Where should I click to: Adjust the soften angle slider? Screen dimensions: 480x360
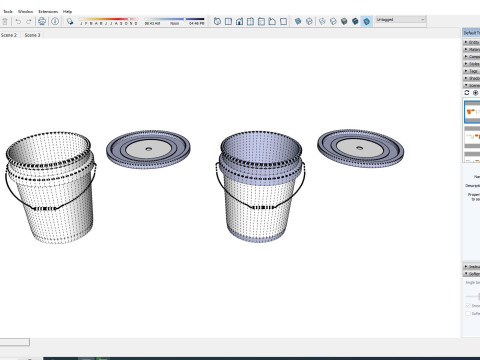473,296
